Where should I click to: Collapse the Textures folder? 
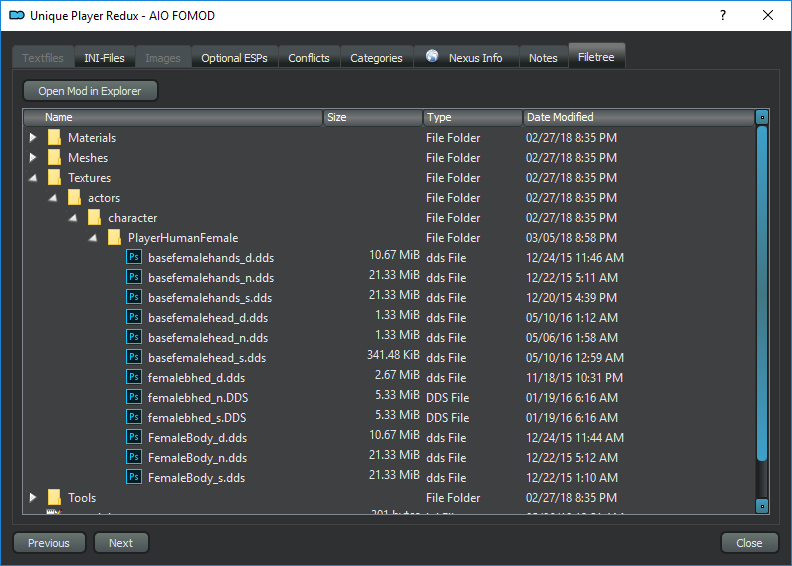(x=33, y=178)
